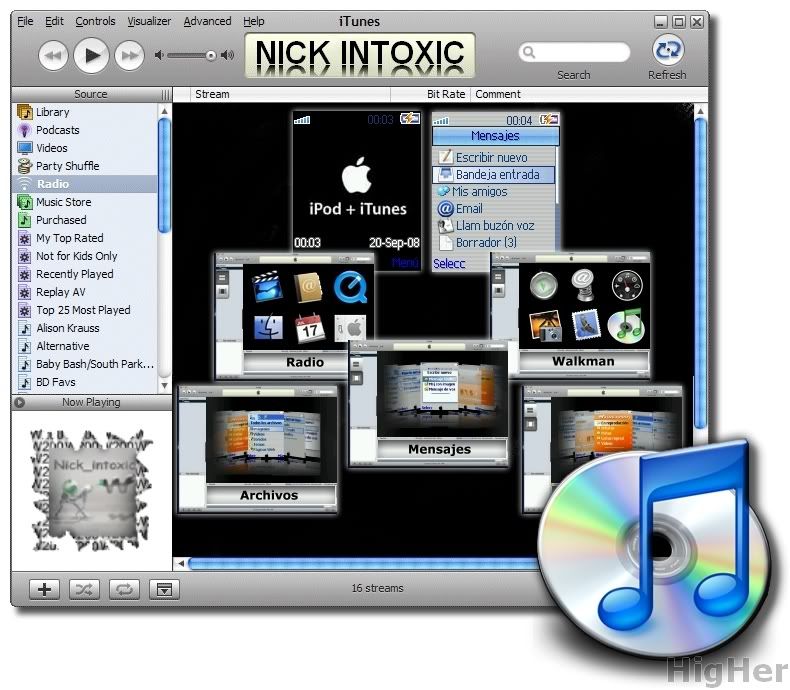Image resolution: width=790 pixels, height=690 pixels.
Task: Select Alison Krauss playlist
Action: [x=85, y=328]
